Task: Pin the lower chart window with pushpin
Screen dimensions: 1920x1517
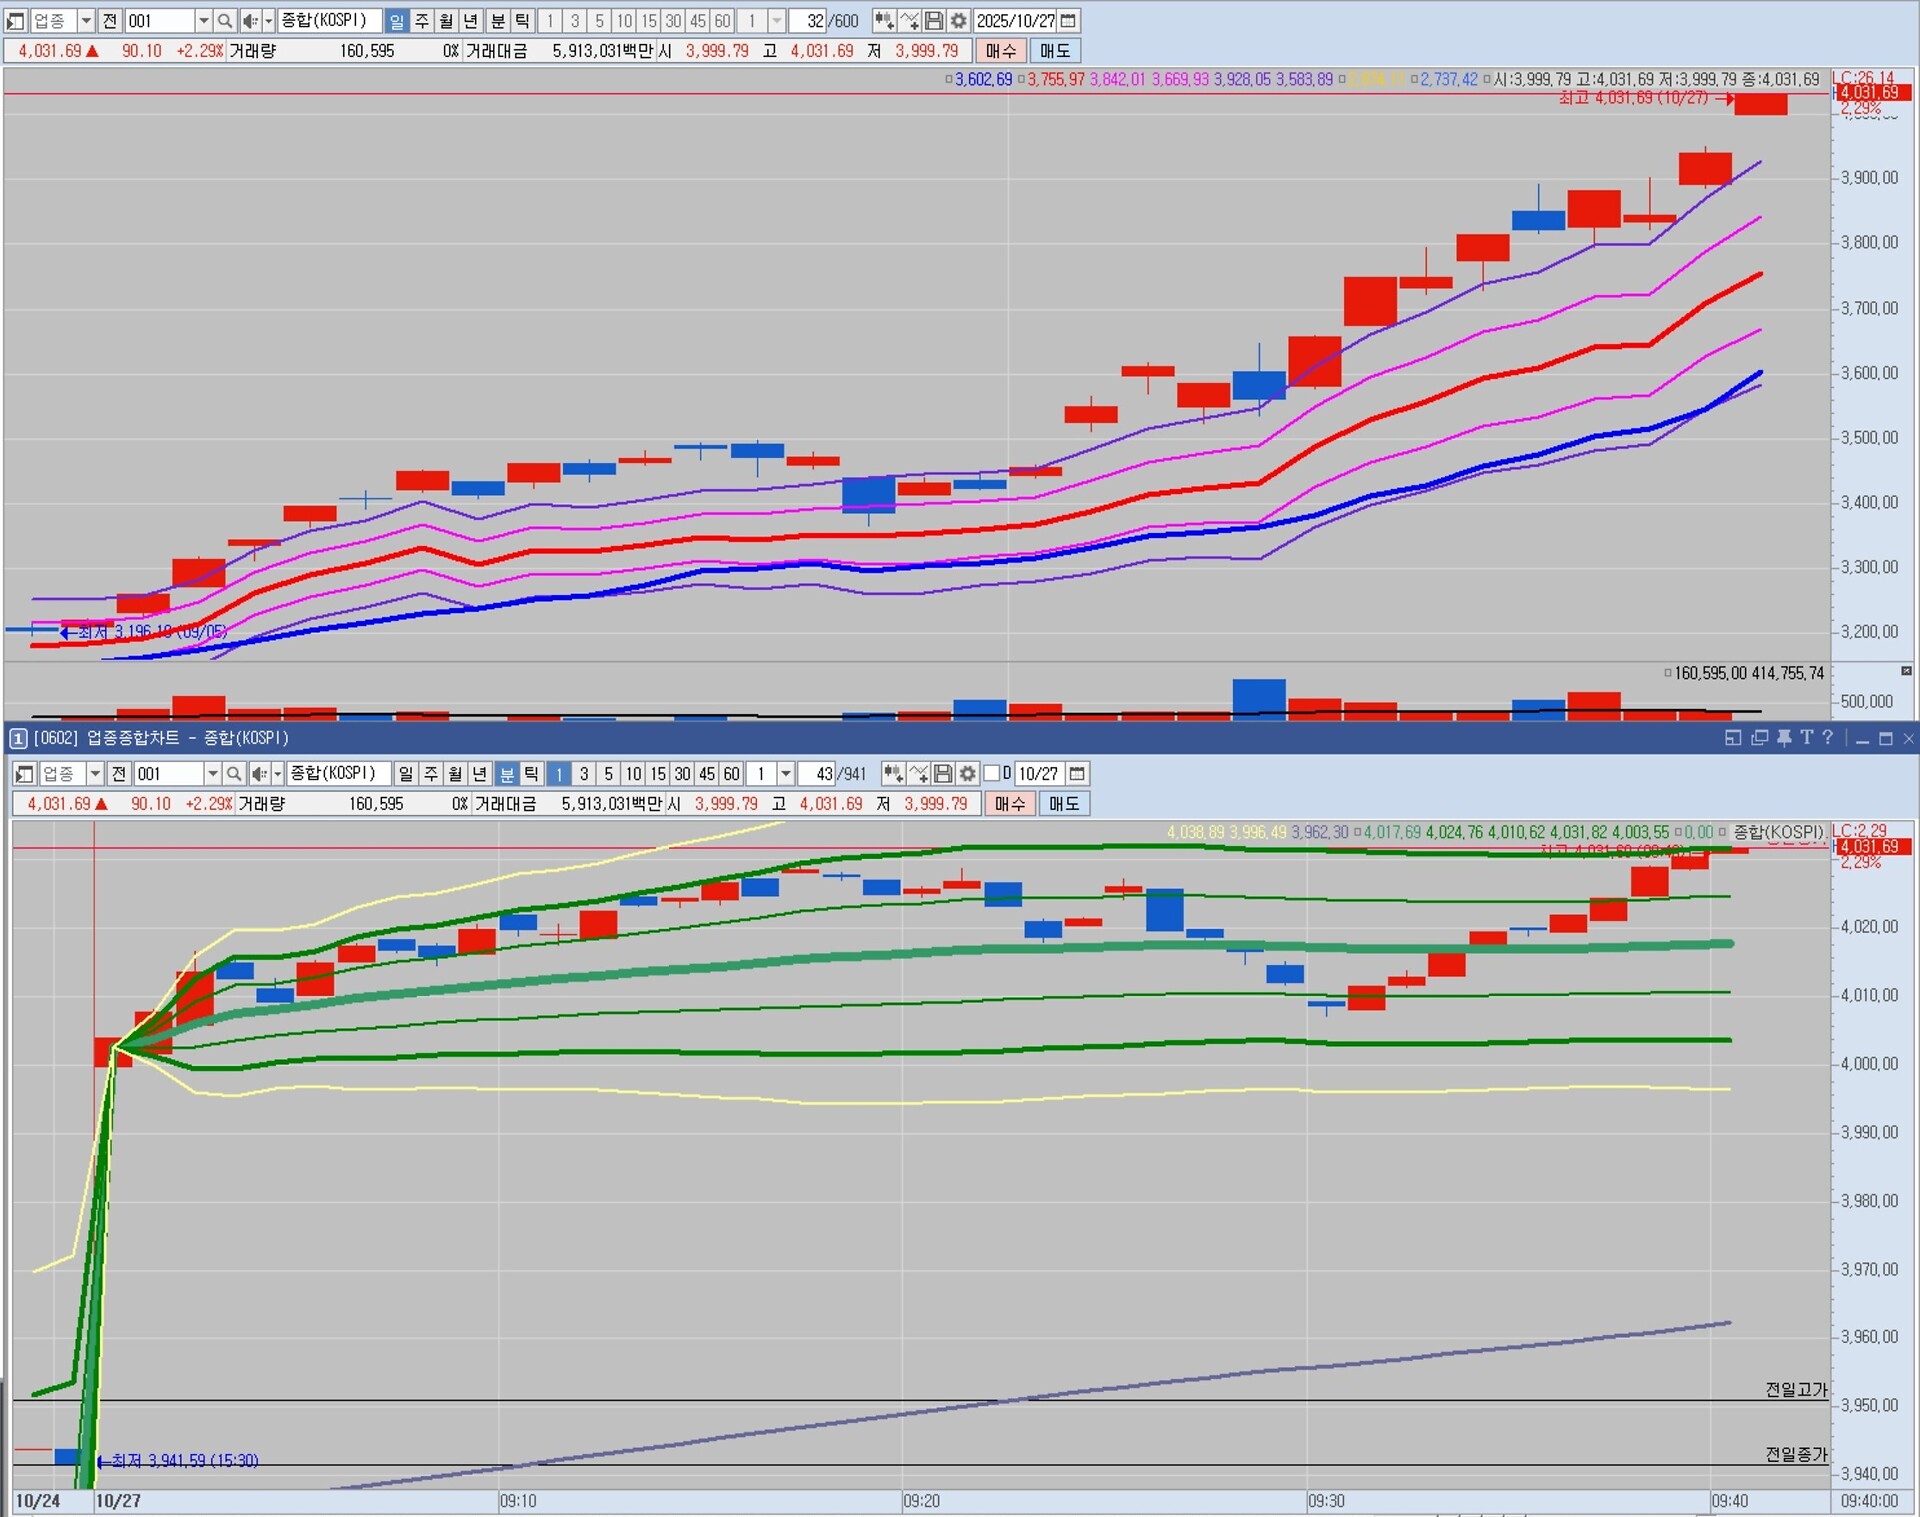Action: tap(1783, 738)
